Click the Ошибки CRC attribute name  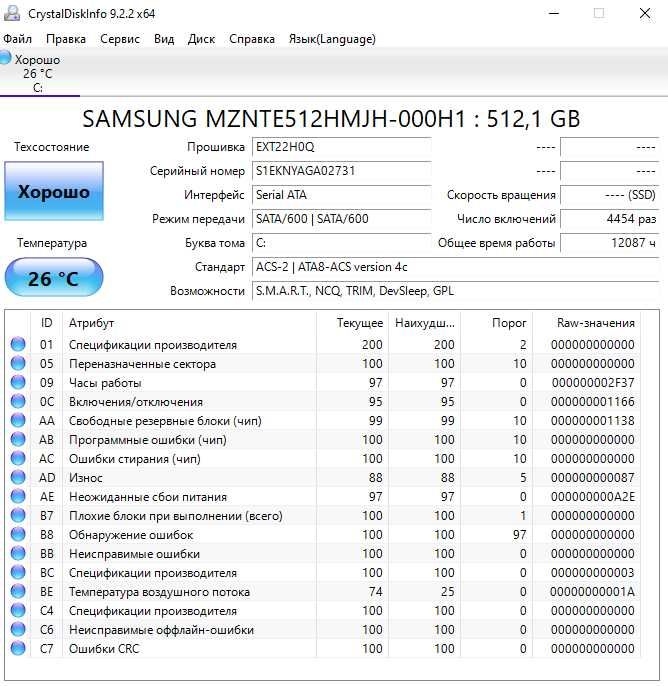(x=104, y=649)
